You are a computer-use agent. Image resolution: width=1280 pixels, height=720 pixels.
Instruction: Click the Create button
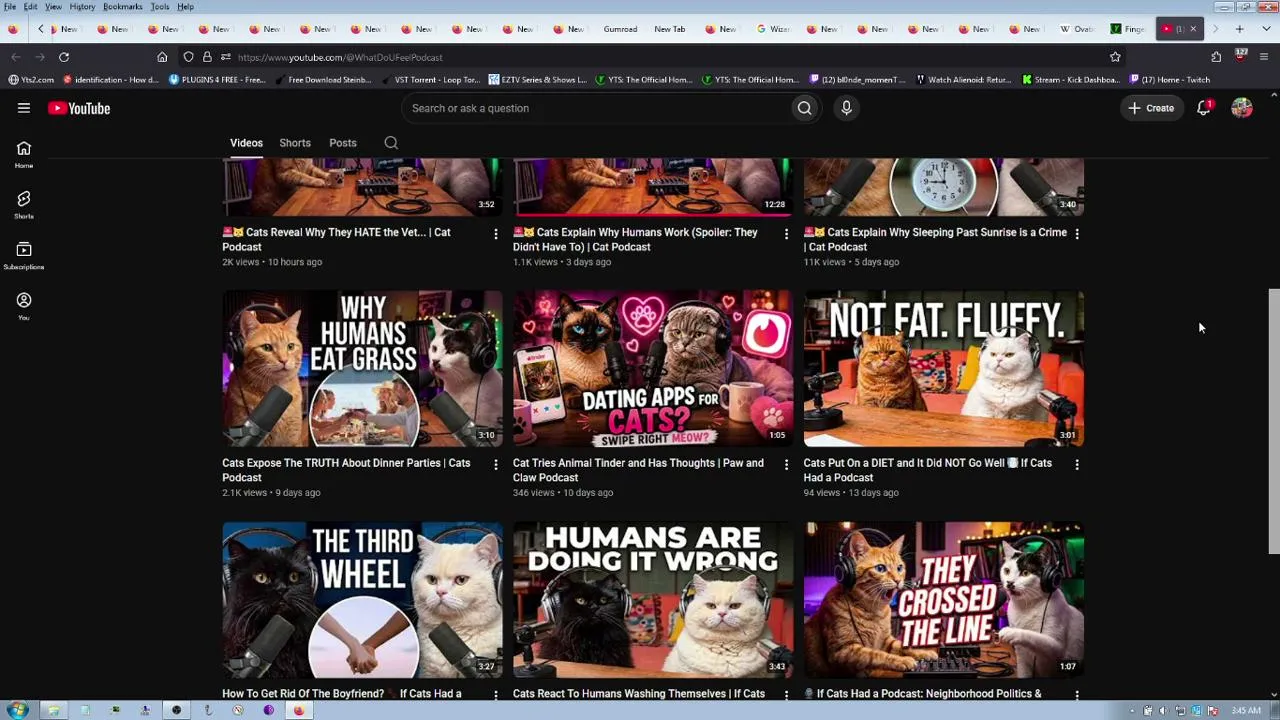click(x=1151, y=108)
